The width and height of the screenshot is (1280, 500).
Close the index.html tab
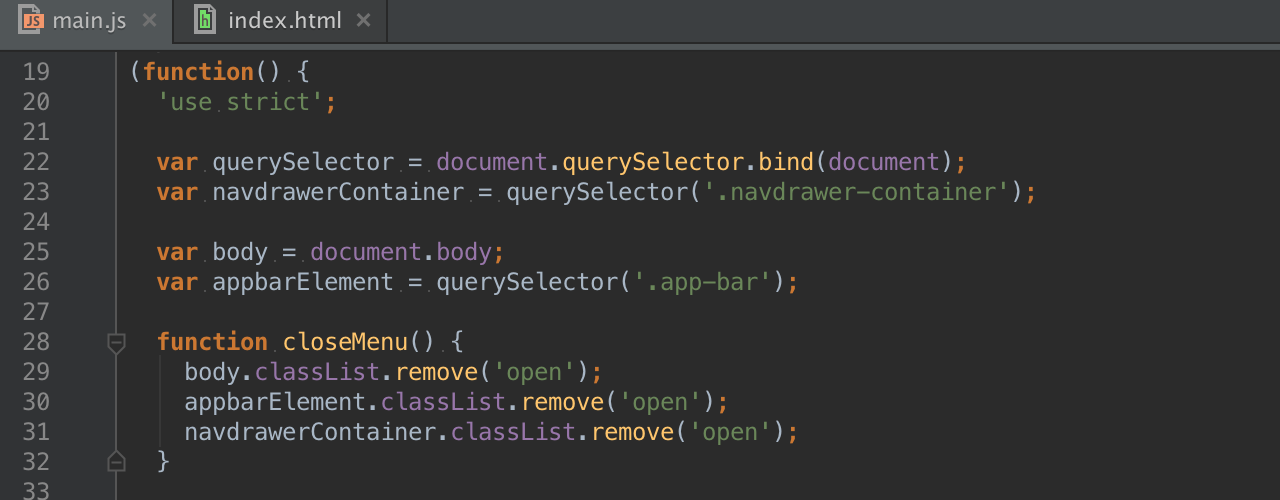click(x=363, y=20)
